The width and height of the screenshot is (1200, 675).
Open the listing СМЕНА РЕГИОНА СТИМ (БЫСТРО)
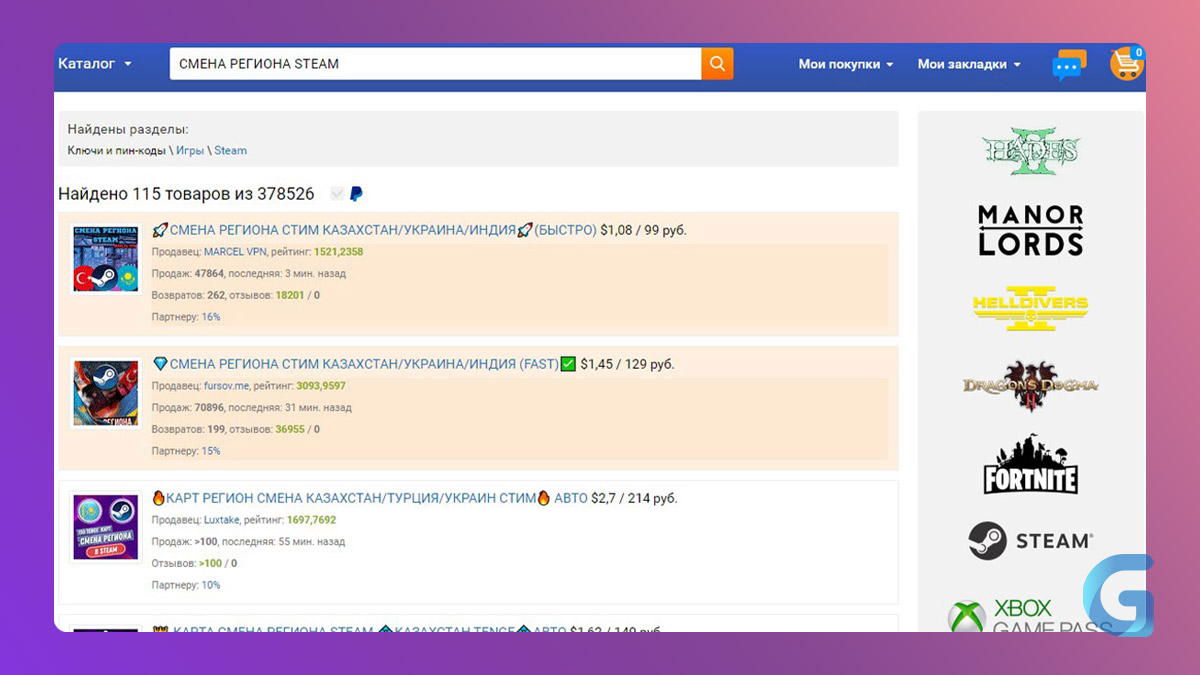click(x=374, y=230)
